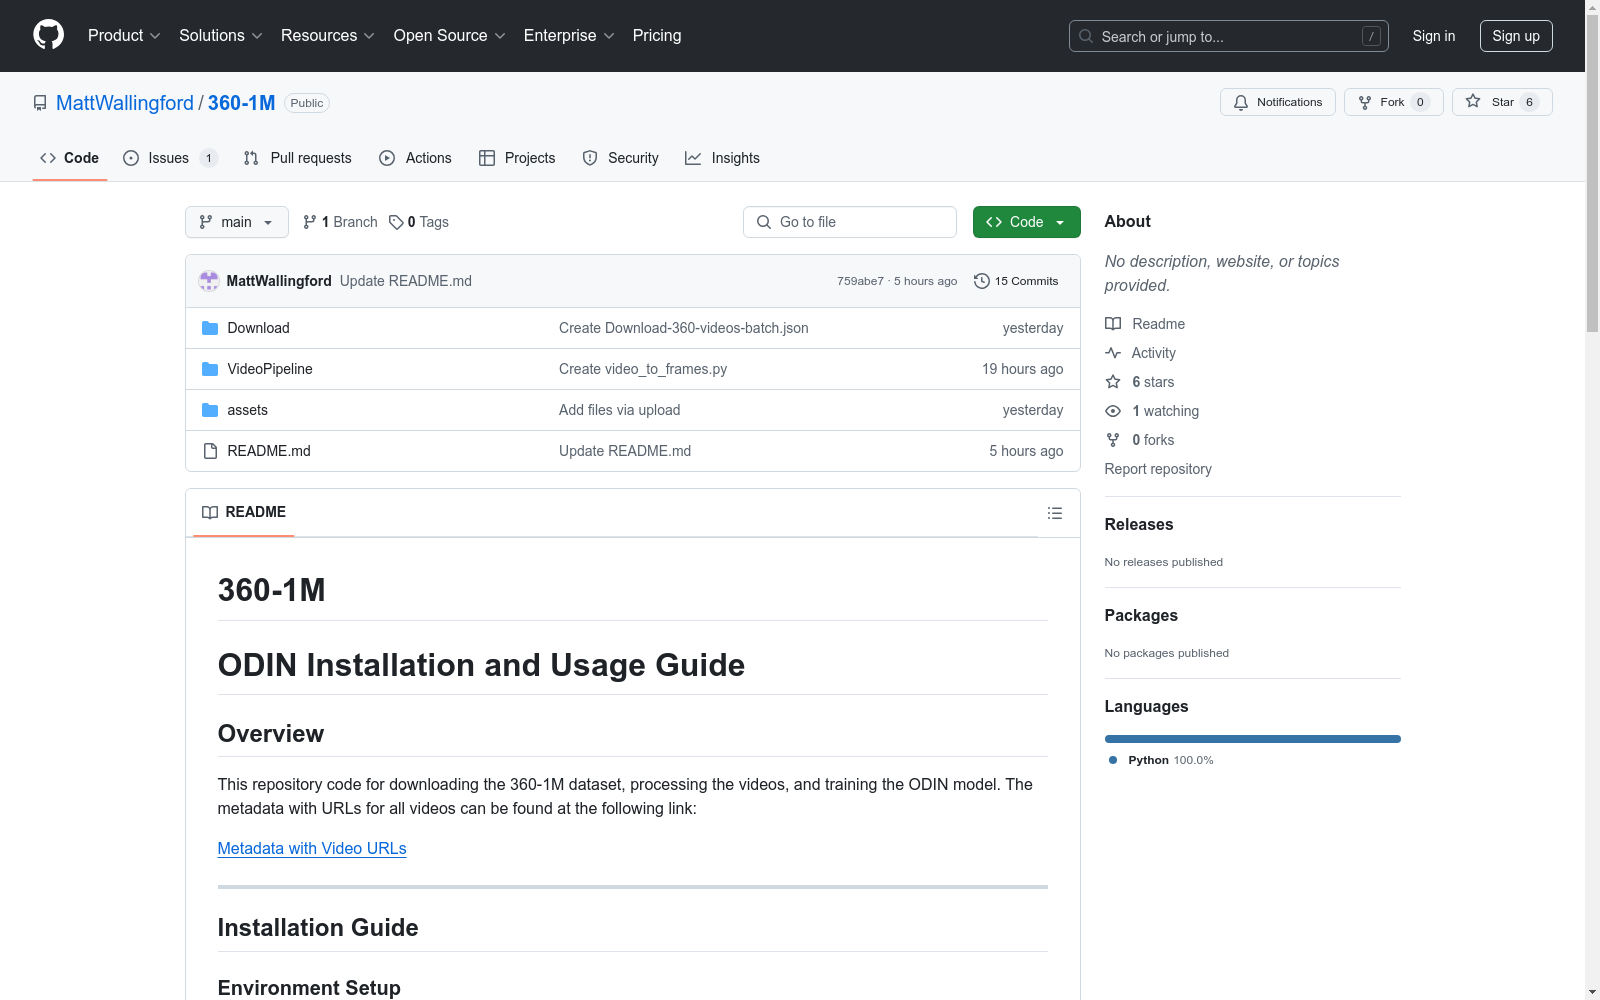Click the Python language bar
The height and width of the screenshot is (1000, 1600).
[x=1253, y=739]
